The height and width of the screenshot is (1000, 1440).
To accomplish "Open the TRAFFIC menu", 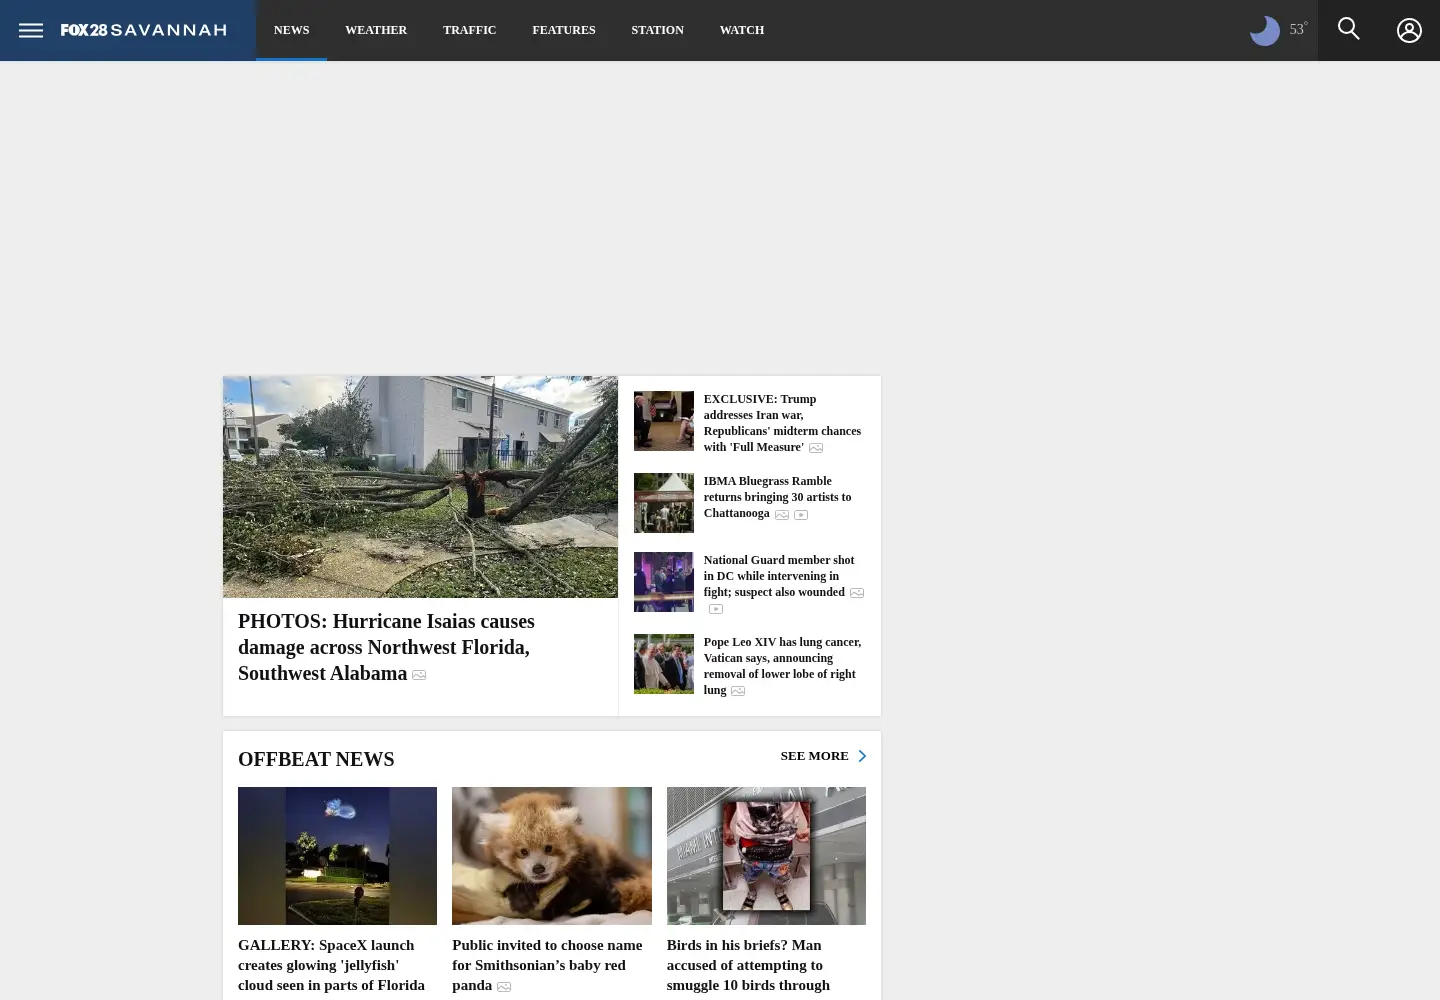I will coord(469,30).
